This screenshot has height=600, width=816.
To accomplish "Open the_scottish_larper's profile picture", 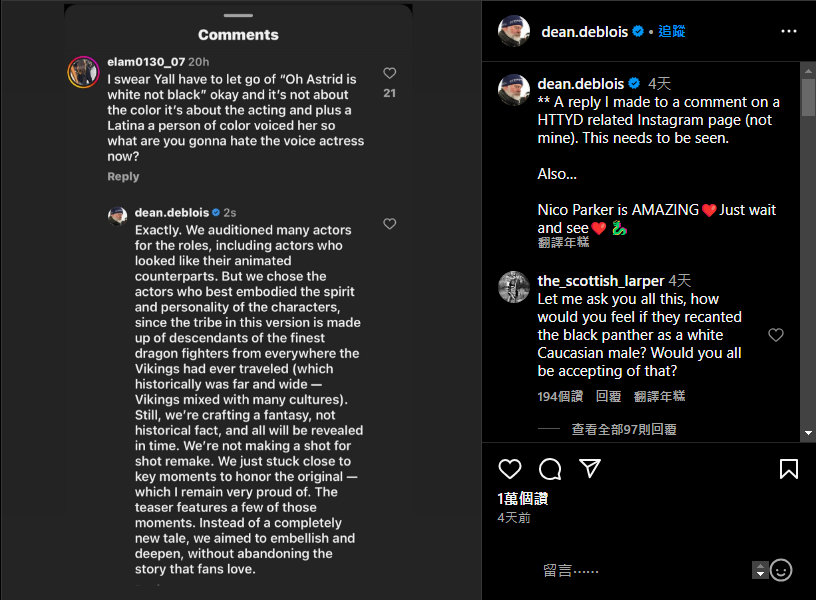I will click(x=514, y=287).
